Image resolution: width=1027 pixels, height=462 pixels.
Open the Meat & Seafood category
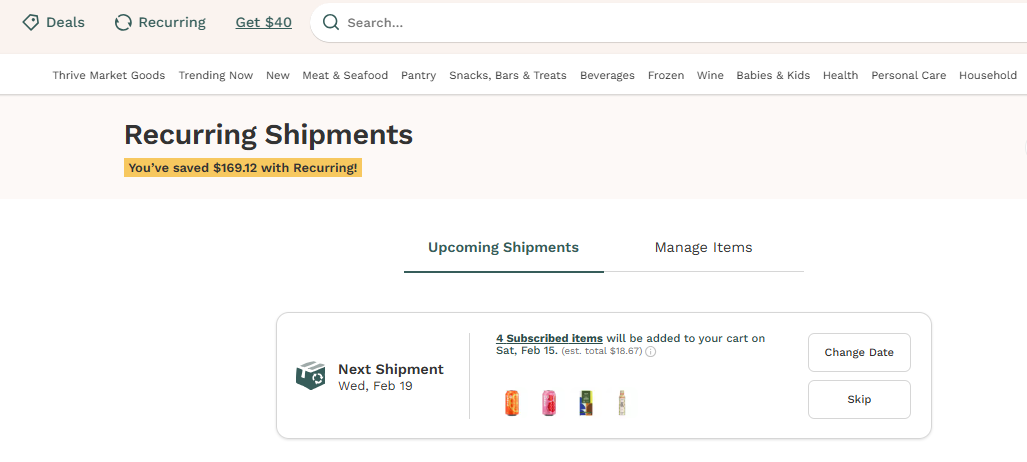click(x=345, y=75)
